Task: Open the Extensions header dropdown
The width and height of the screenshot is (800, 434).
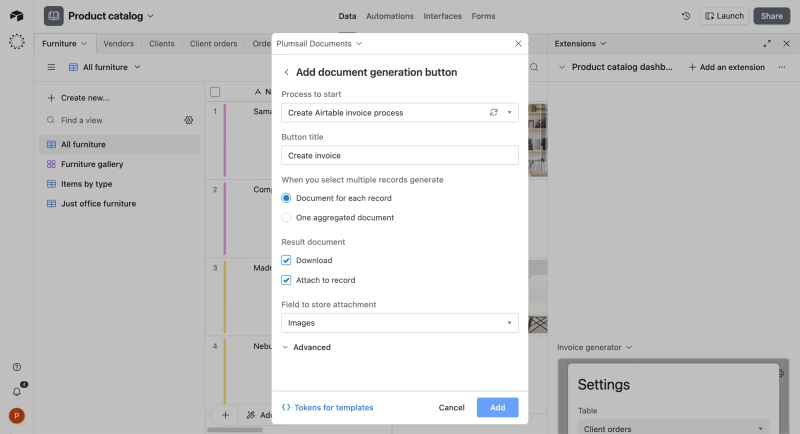Action: [x=580, y=43]
